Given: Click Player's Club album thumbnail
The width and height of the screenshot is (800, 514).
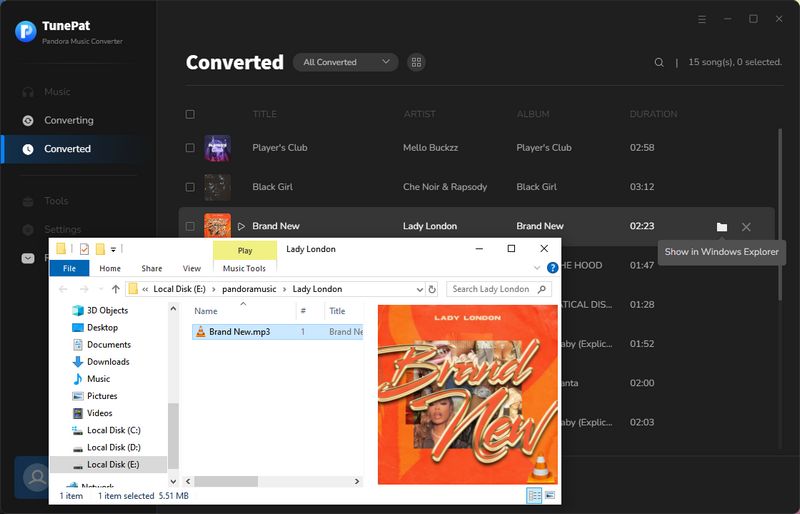Looking at the screenshot, I should 217,148.
